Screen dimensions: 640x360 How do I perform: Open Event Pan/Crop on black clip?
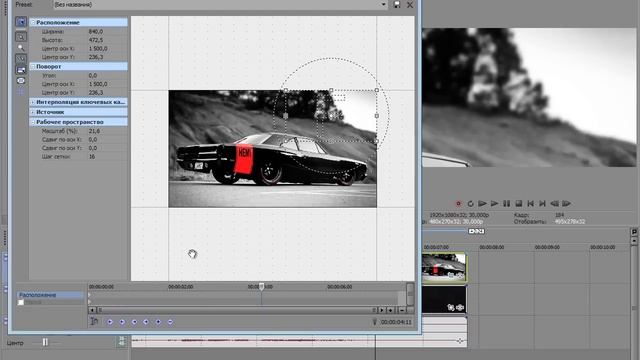(451, 307)
